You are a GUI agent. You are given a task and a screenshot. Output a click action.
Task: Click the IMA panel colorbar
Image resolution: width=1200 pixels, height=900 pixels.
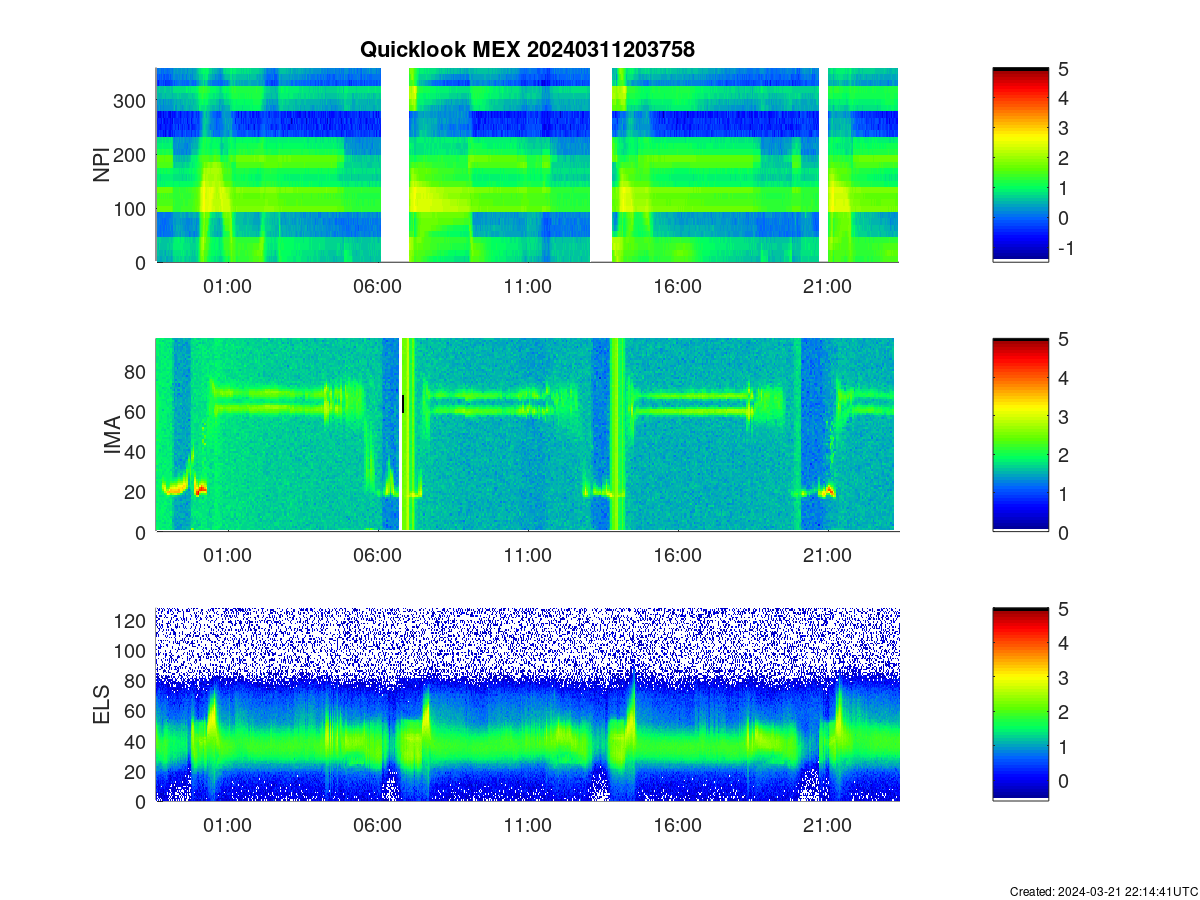point(1020,435)
